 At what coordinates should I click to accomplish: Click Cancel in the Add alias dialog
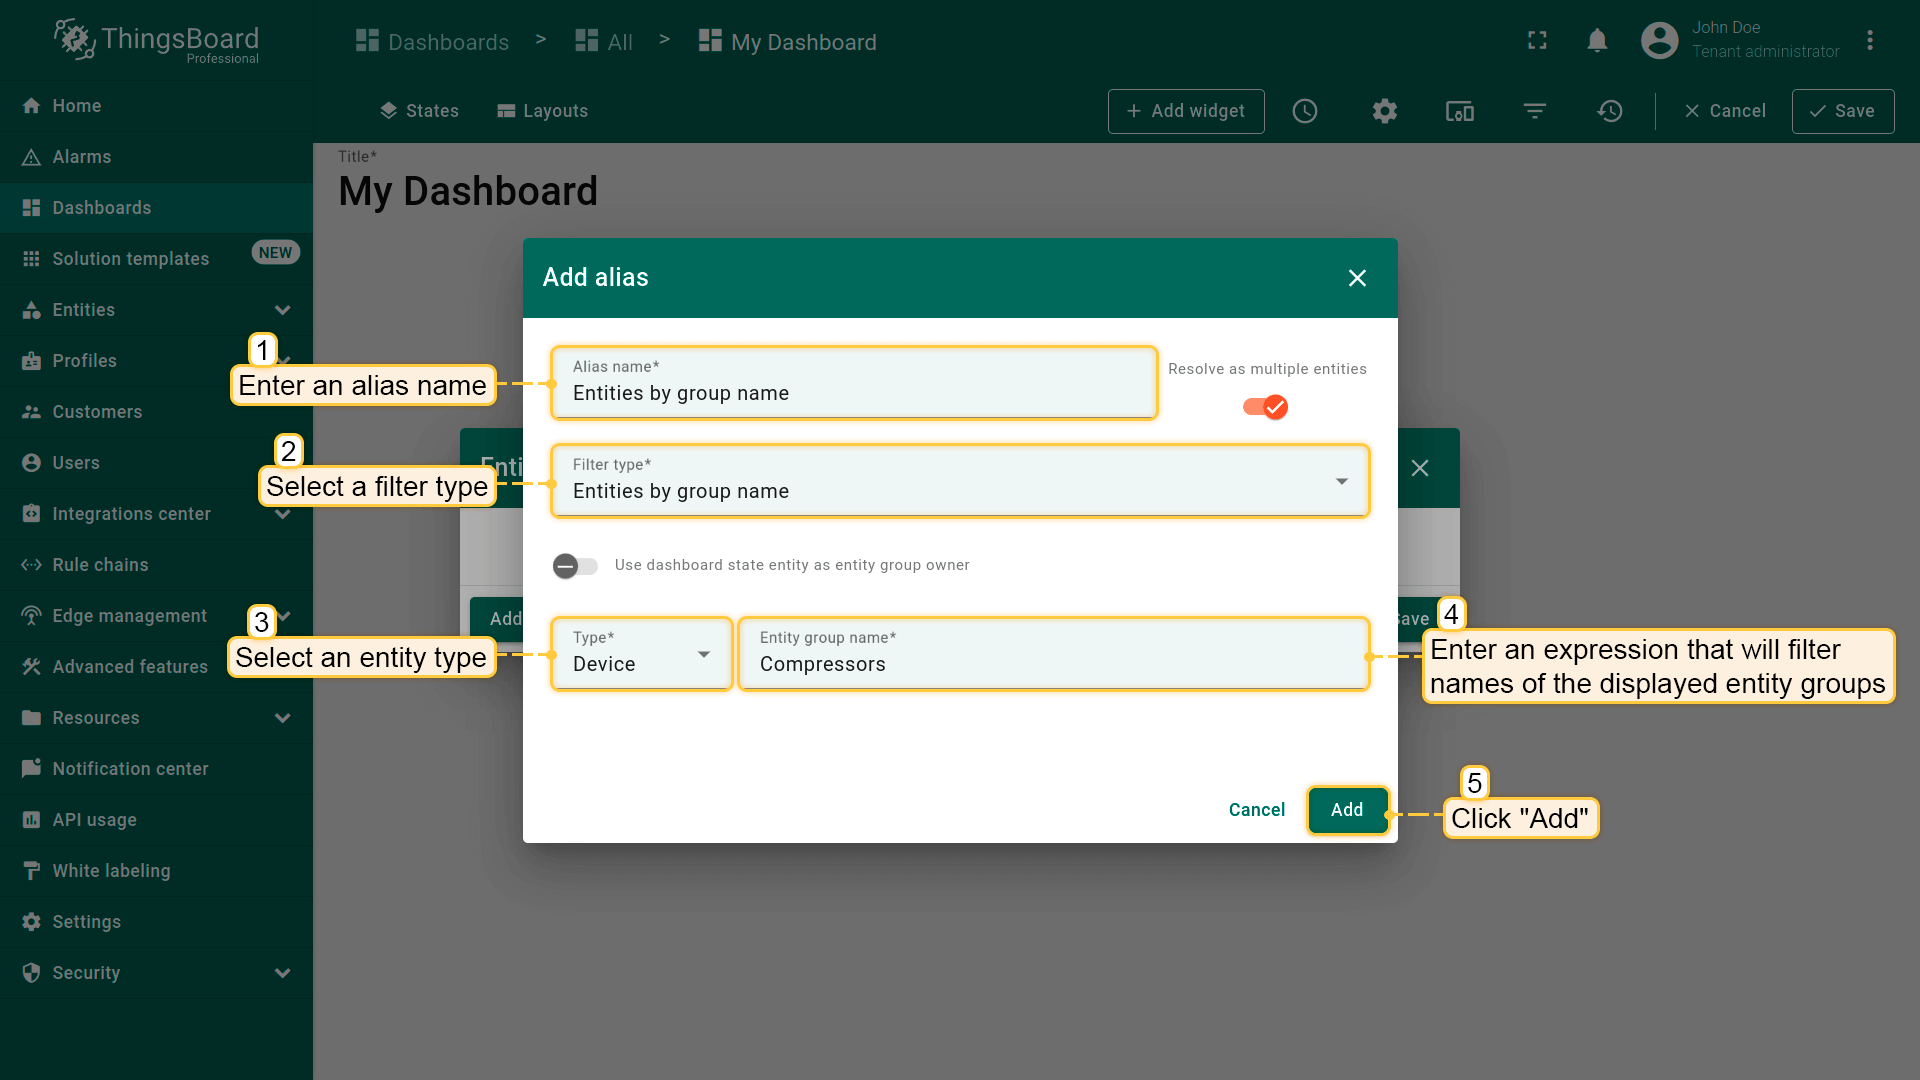tap(1256, 810)
